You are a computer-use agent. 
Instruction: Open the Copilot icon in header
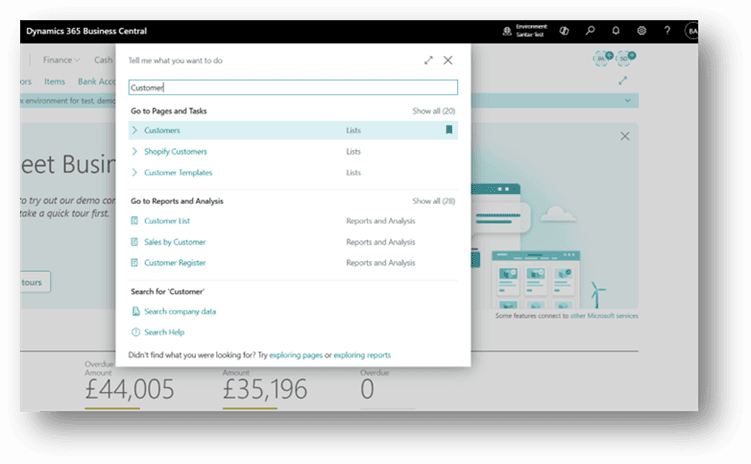tap(565, 31)
